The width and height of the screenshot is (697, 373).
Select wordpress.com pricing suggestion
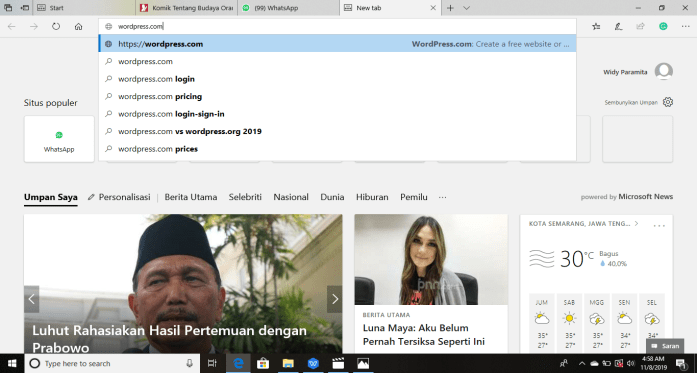pyautogui.click(x=337, y=96)
